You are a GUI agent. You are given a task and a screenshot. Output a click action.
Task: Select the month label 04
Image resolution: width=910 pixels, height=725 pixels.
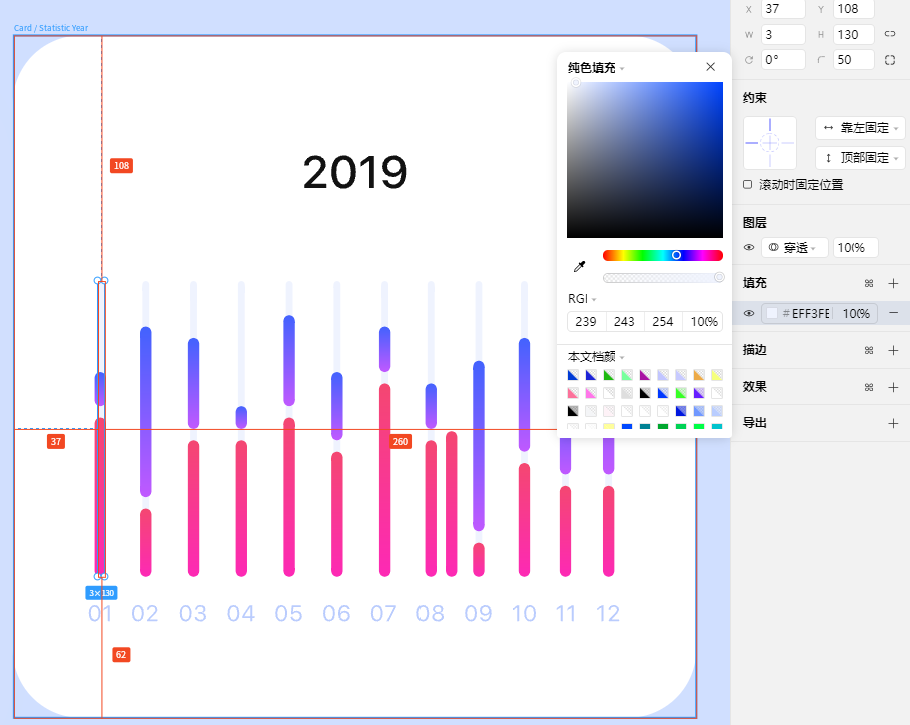241,614
